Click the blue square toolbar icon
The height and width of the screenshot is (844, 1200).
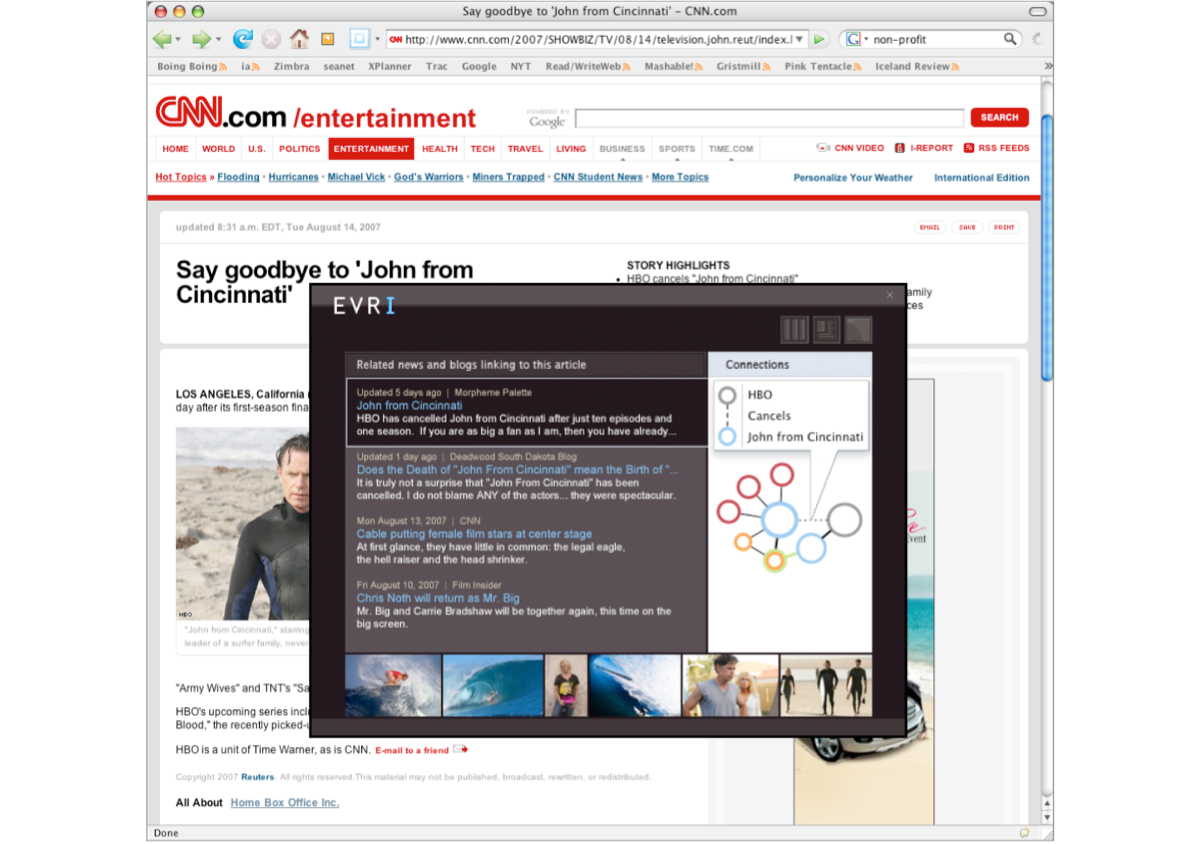(359, 39)
